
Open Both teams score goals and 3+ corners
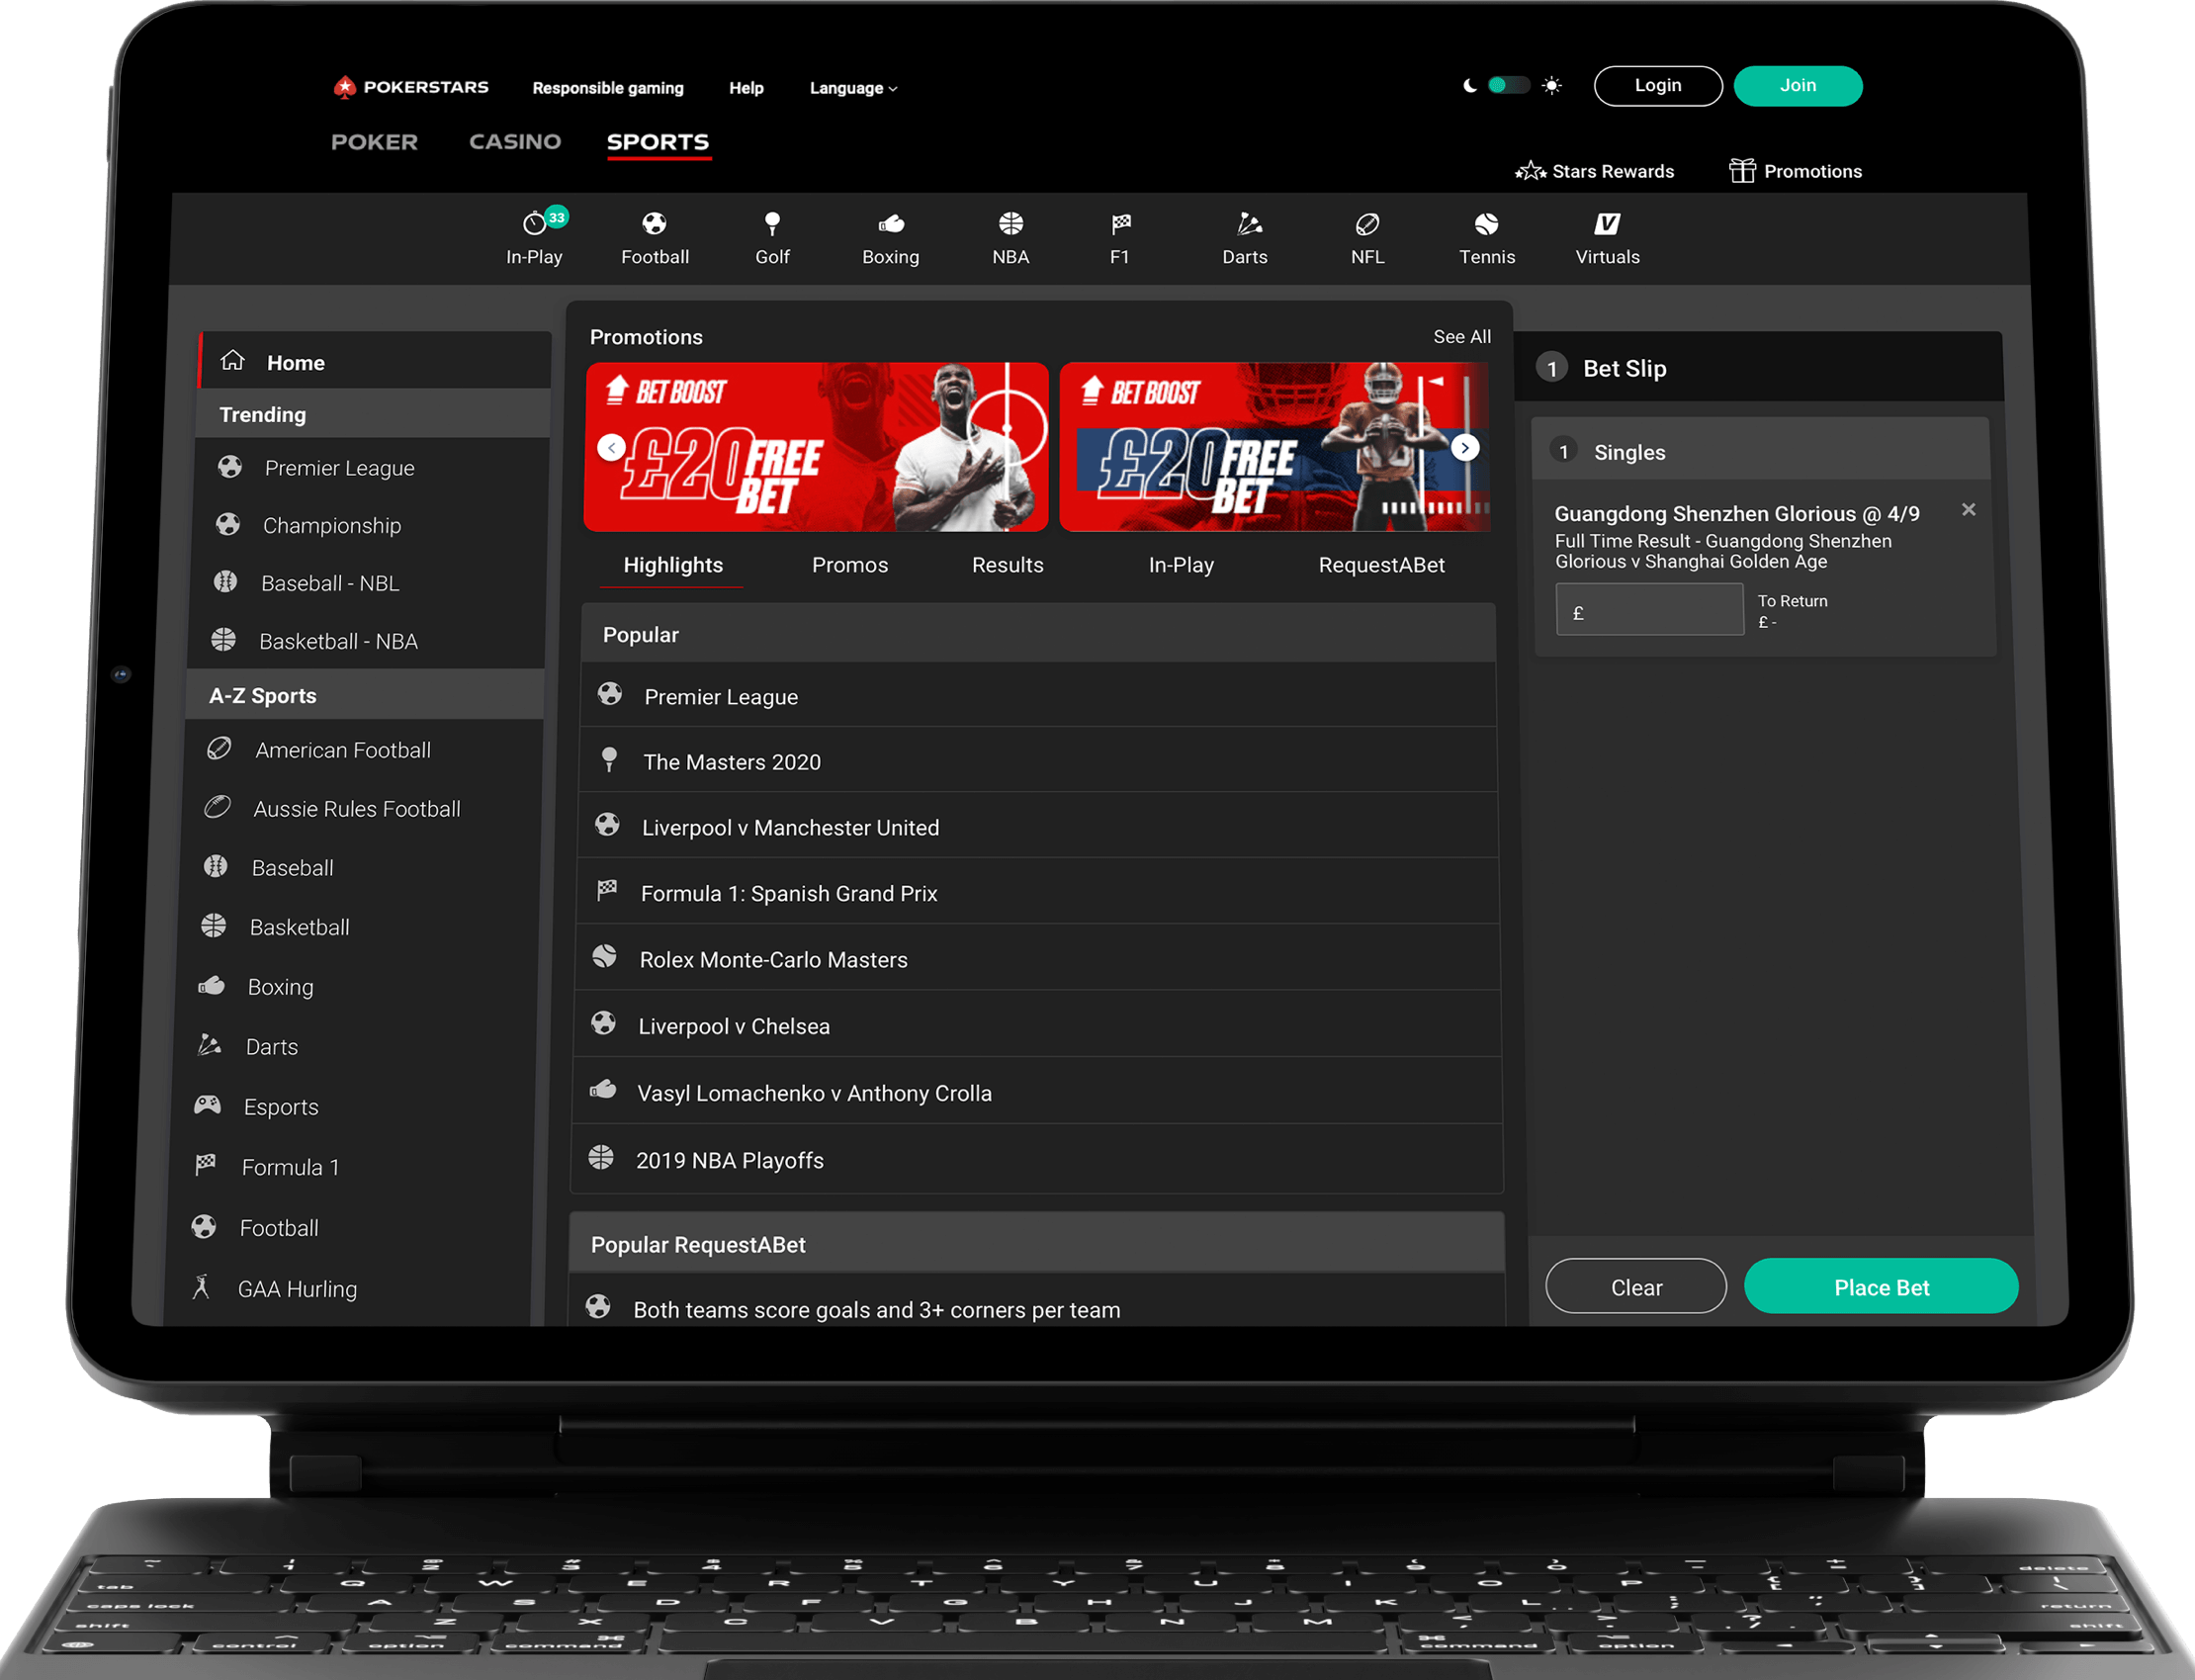1036,1303
